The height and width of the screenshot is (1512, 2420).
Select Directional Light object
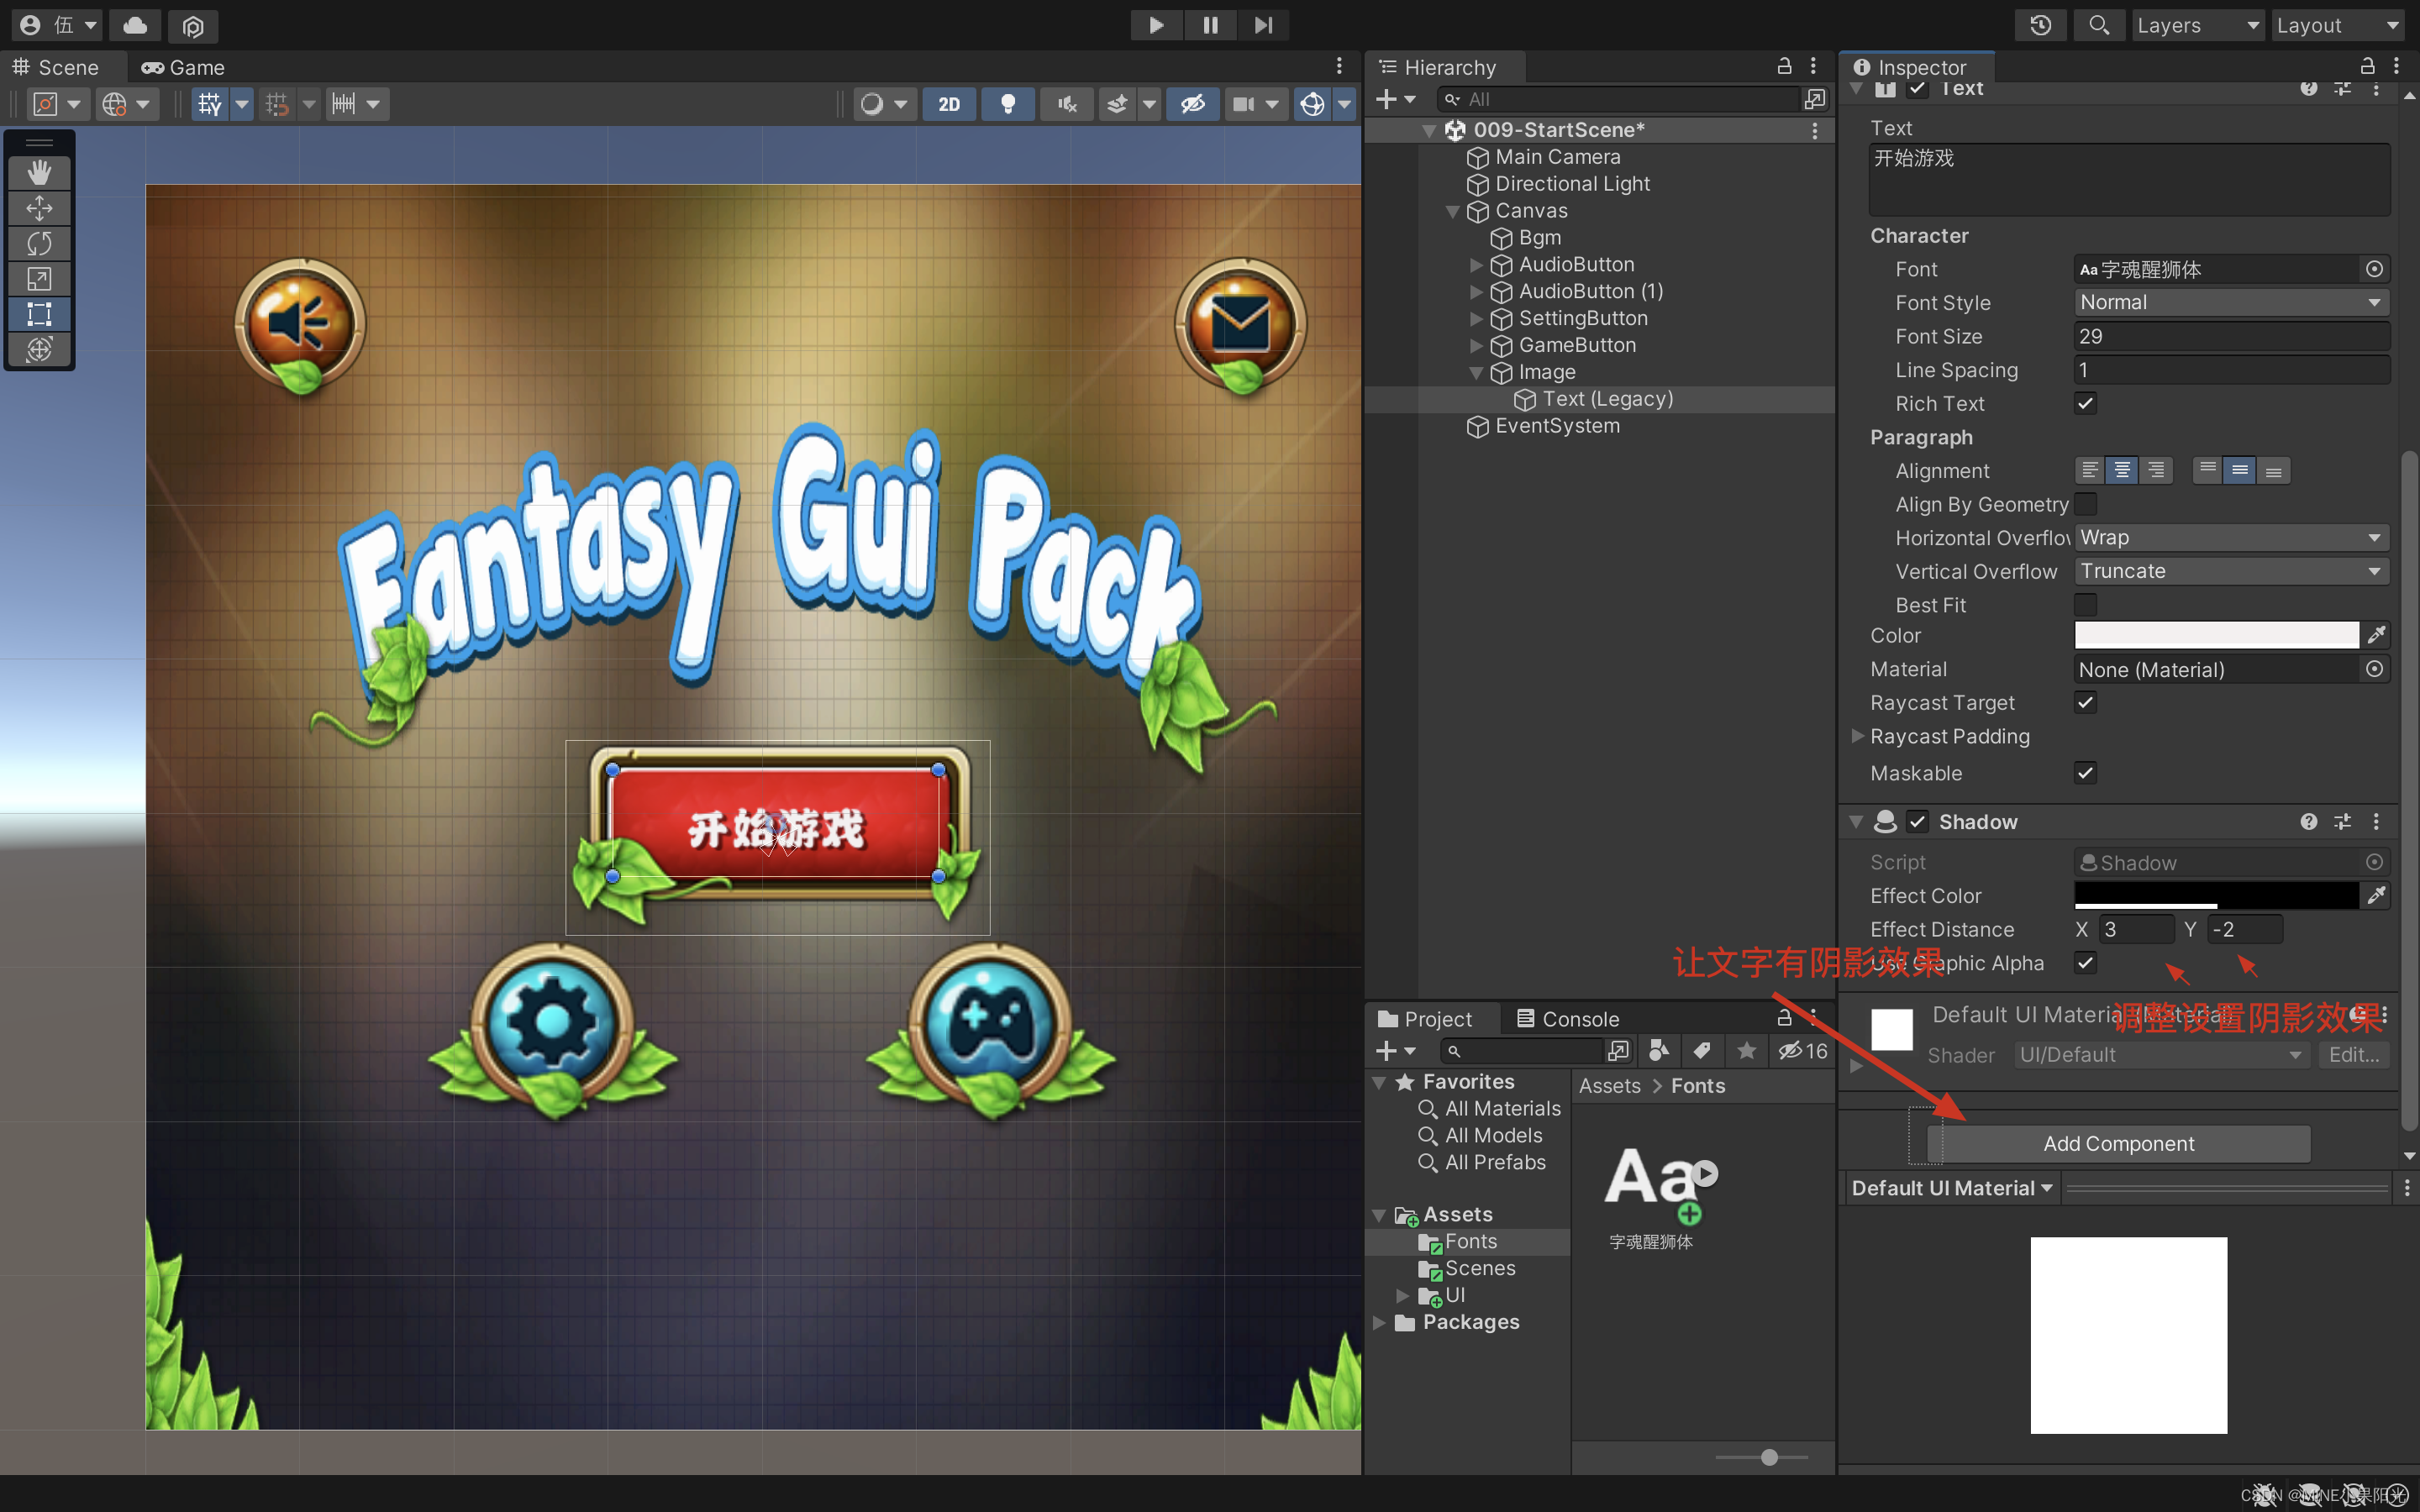tap(1572, 184)
